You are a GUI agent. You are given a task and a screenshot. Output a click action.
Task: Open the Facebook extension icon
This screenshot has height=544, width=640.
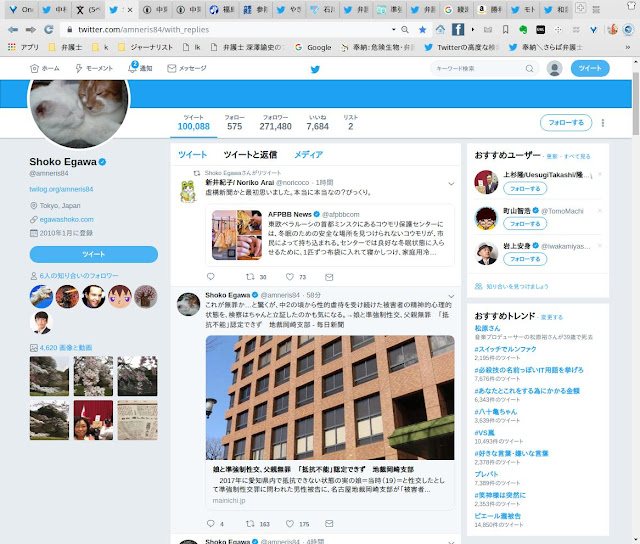(458, 29)
